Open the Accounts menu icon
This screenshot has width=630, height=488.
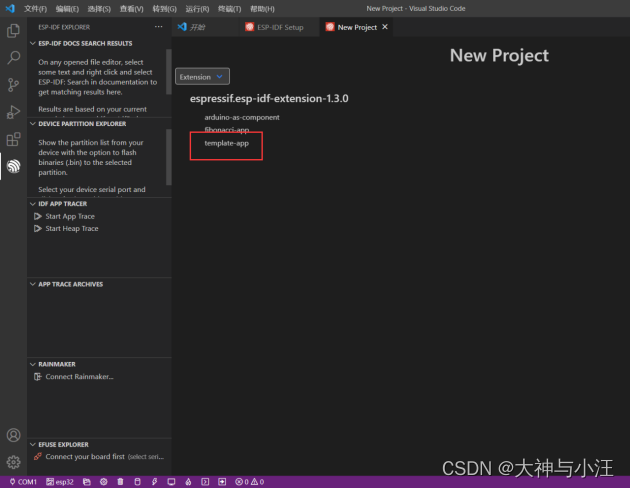[x=13, y=435]
